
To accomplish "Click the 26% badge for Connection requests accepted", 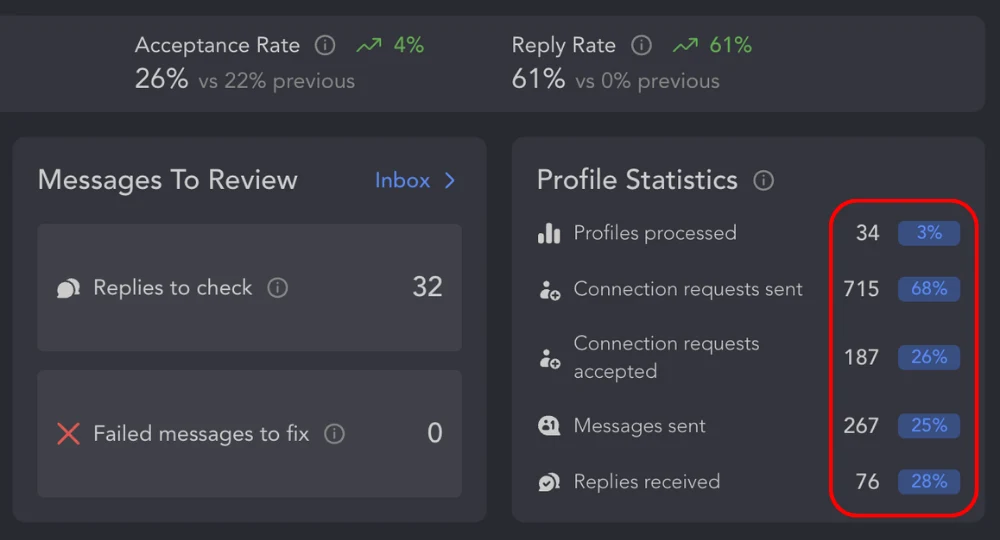I will pos(929,357).
